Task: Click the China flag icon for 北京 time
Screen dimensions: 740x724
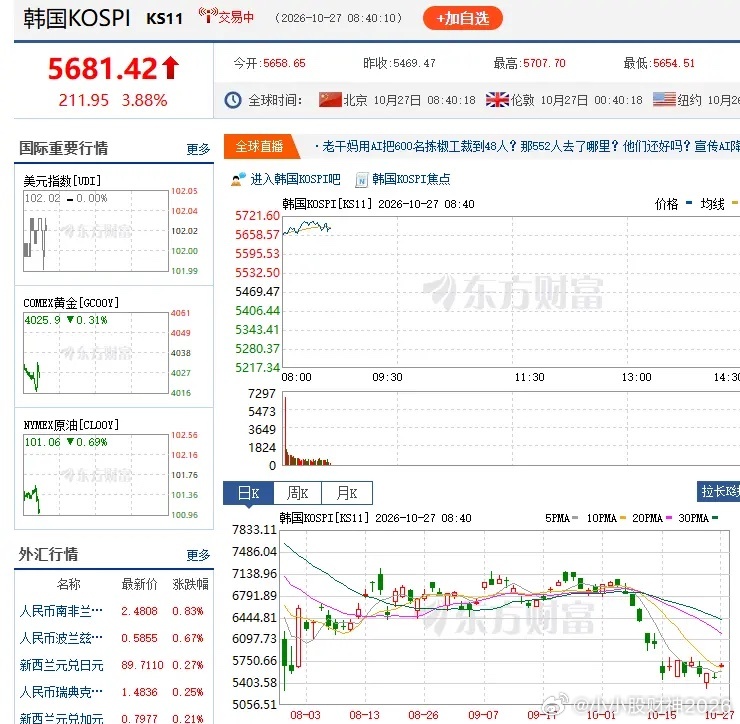Action: pyautogui.click(x=330, y=100)
